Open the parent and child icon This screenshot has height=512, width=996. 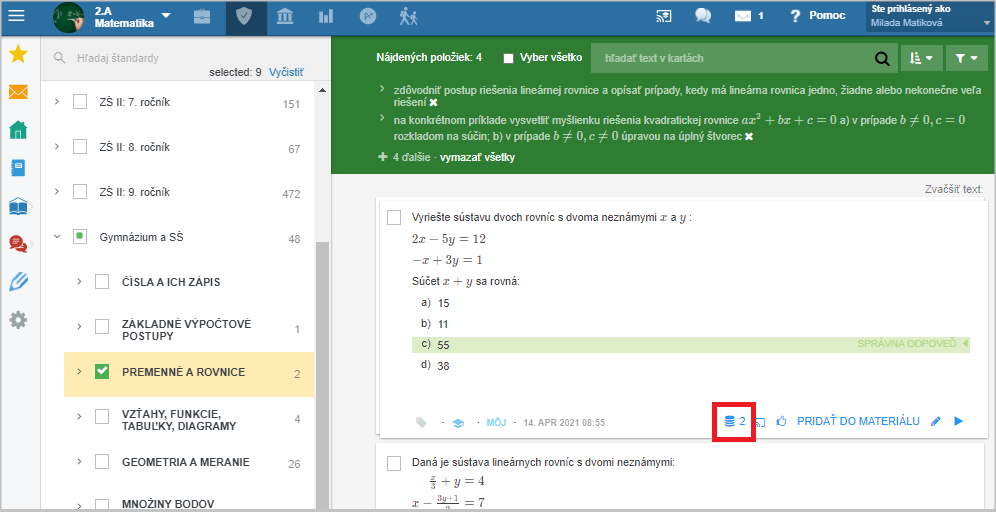(408, 17)
